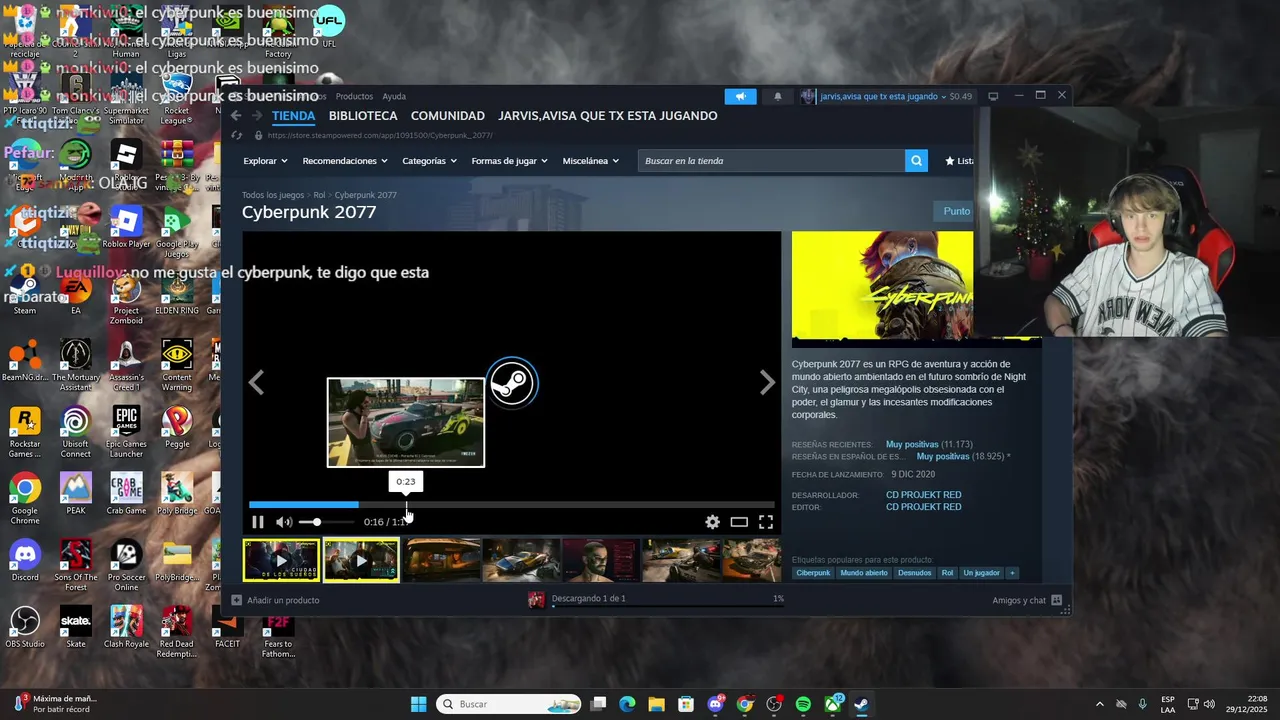1280x720 pixels.
Task: Open Amigos y chat panel
Action: point(1027,600)
